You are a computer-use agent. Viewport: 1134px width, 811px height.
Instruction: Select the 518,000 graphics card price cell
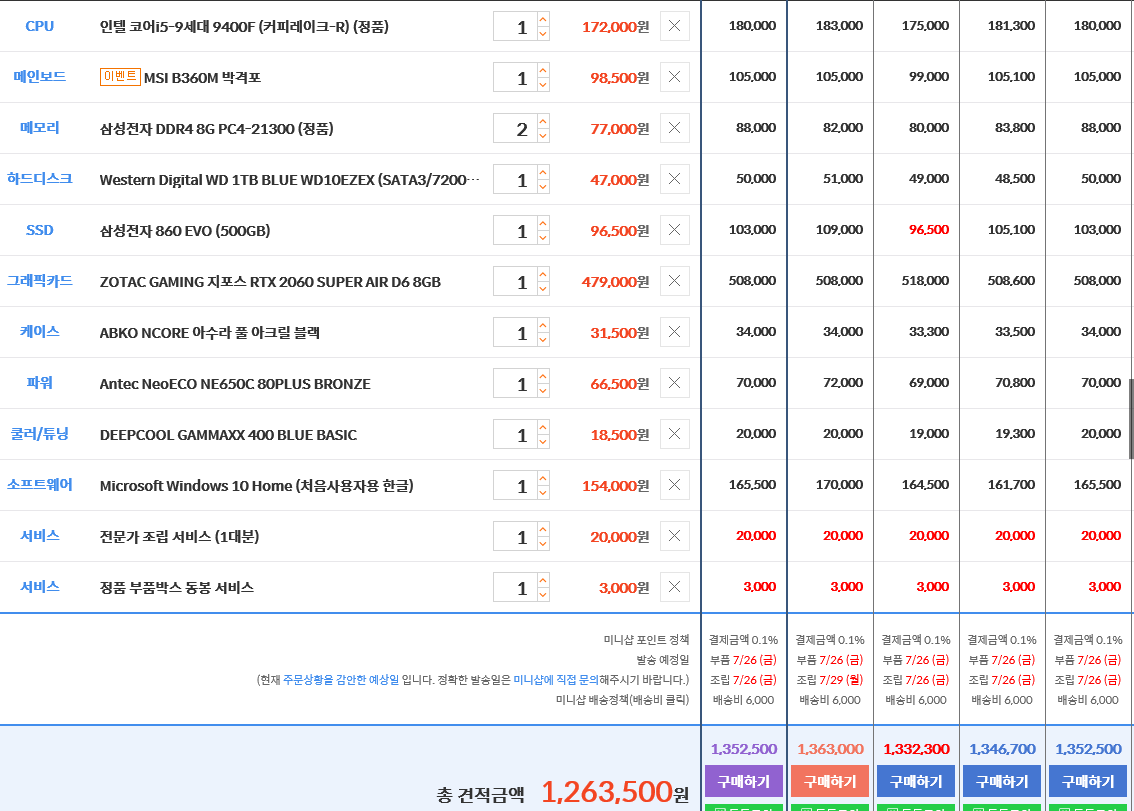coord(925,281)
